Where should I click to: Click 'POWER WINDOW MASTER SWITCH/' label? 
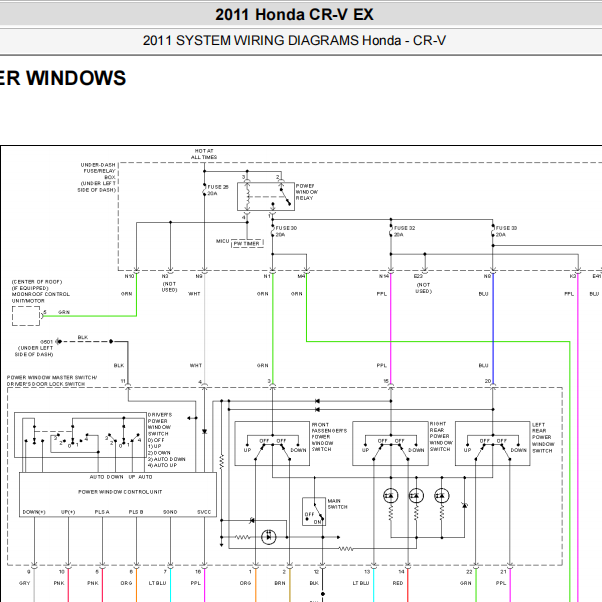[x=51, y=377]
